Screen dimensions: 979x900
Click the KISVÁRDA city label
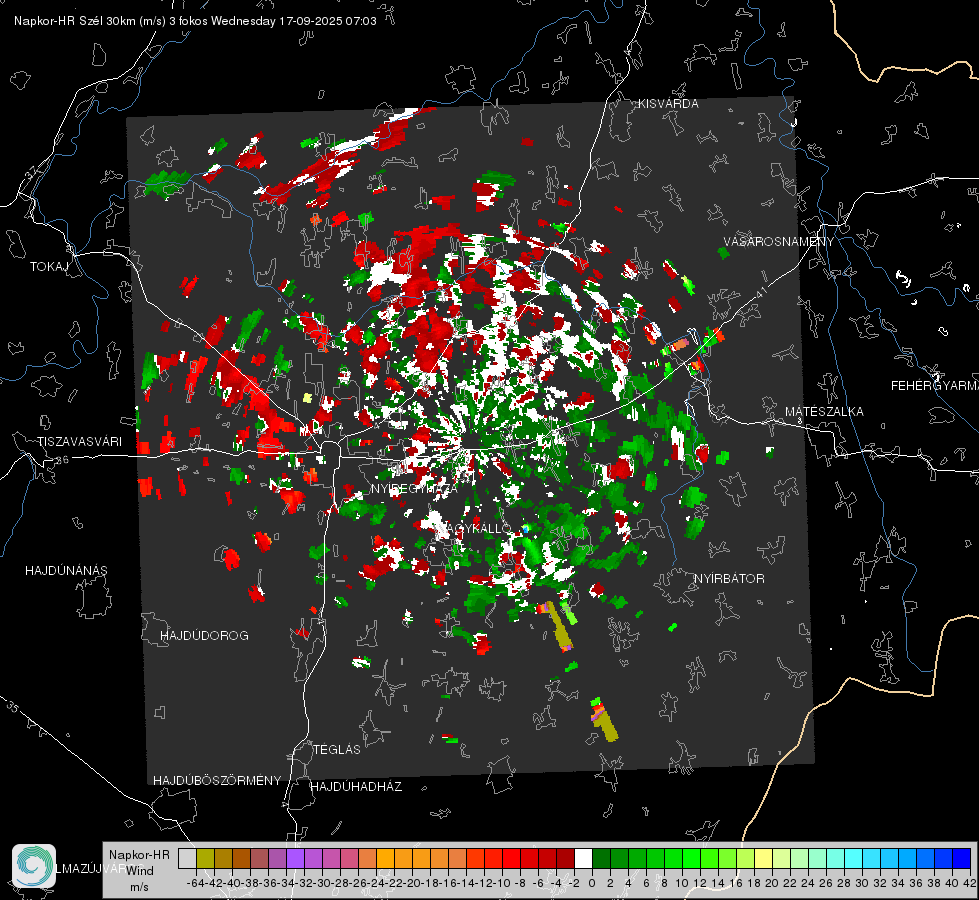click(x=668, y=104)
